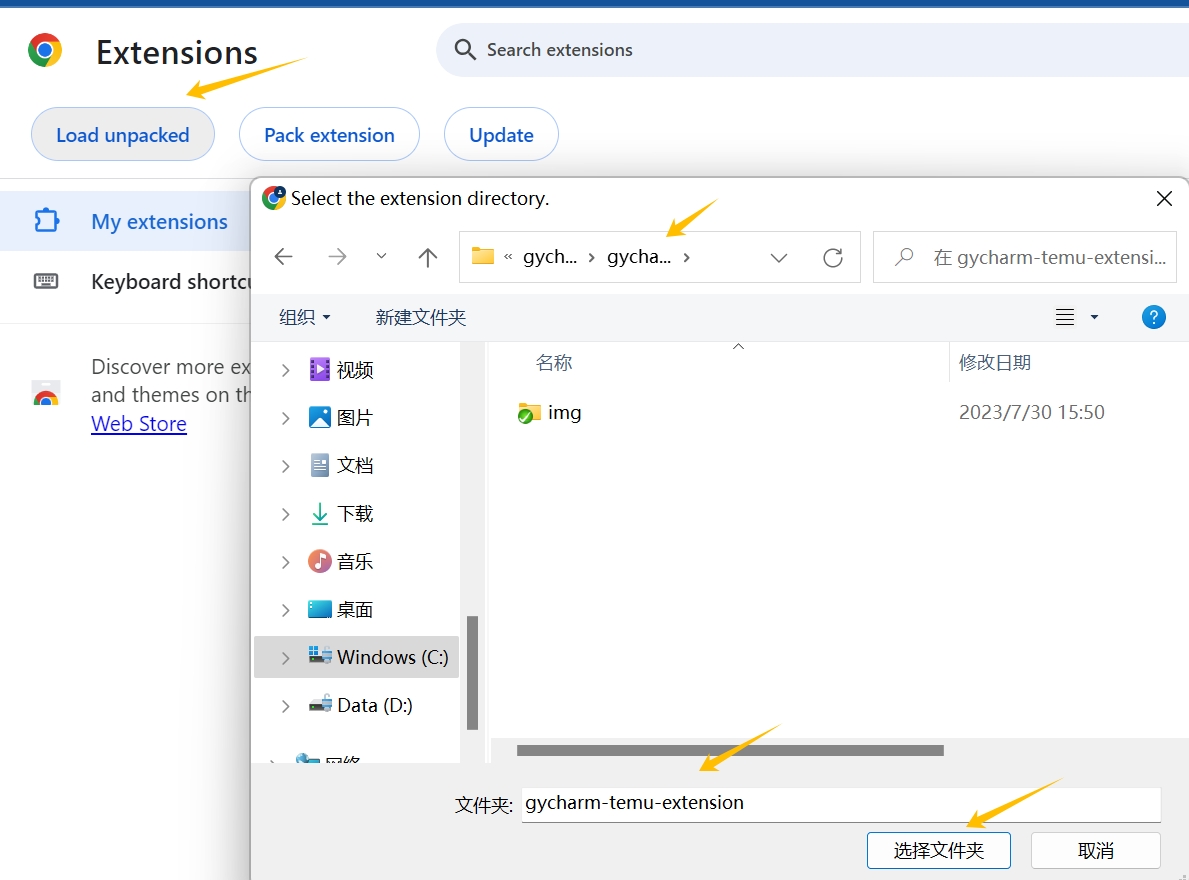
Task: Expand the 图片 tree node
Action: 285,418
